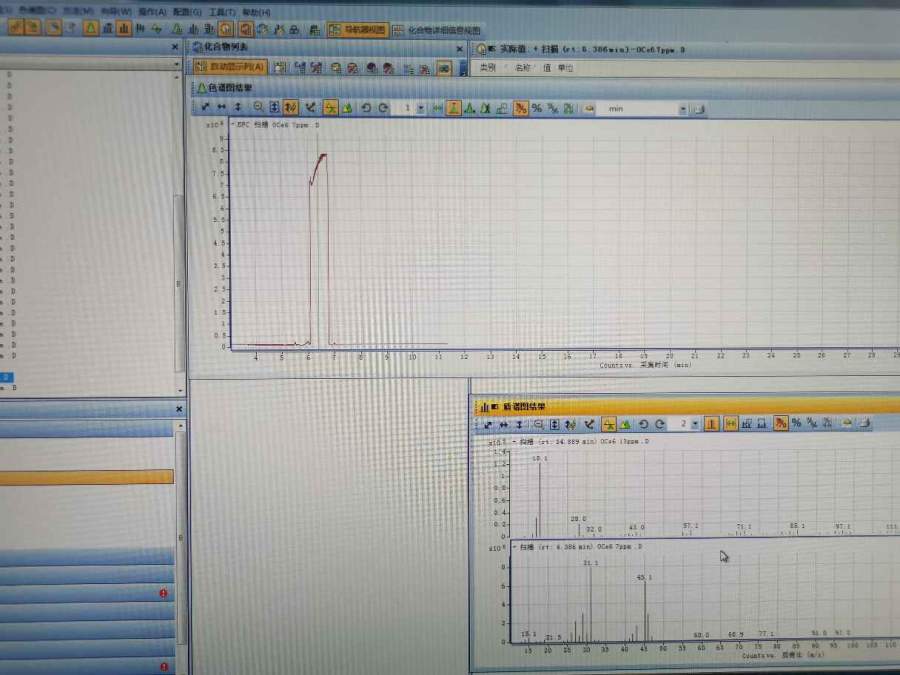Toggle the highlighted peak icon in chromatogram toolbar
900x675 pixels.
coord(453,108)
